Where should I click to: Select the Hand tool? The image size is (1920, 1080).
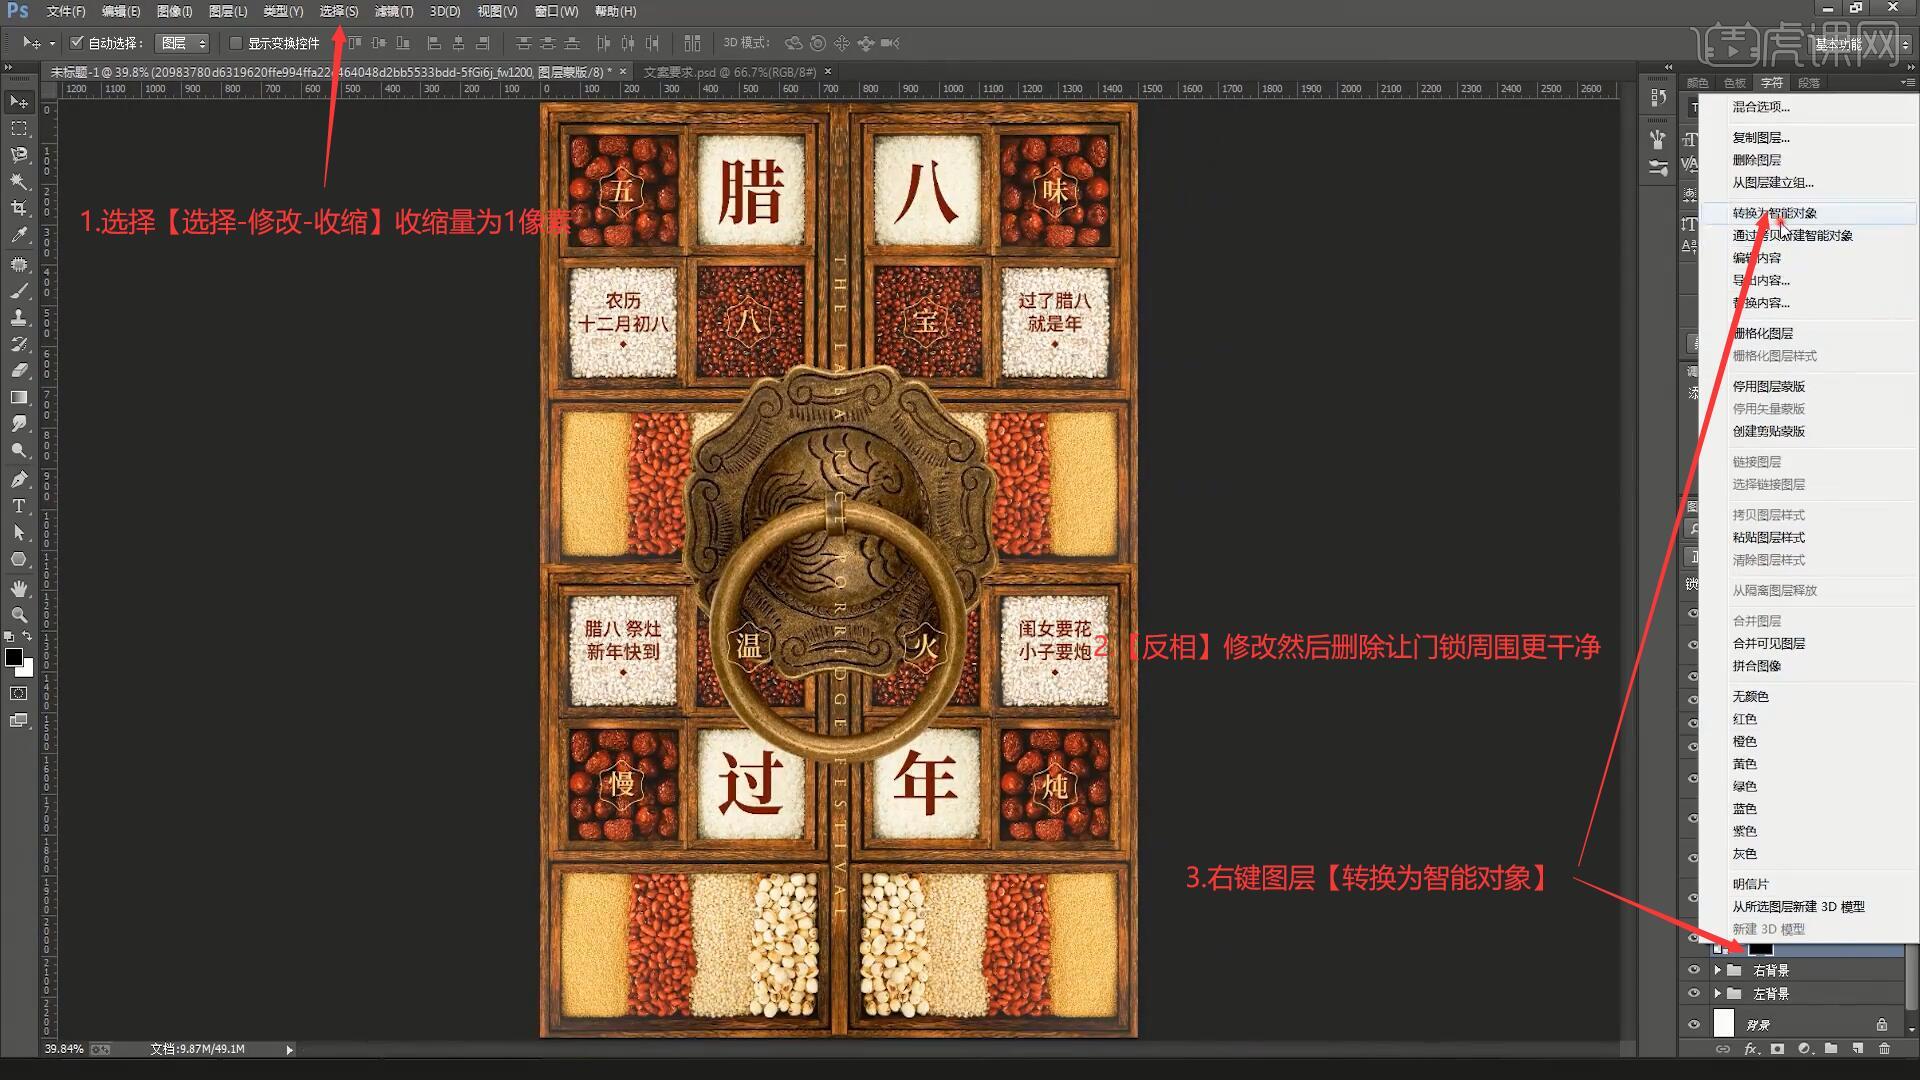pyautogui.click(x=19, y=588)
